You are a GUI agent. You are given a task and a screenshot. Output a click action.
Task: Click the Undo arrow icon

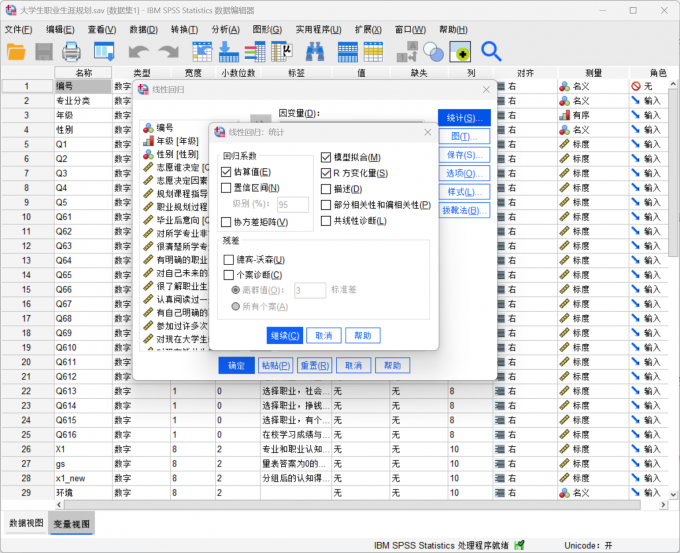point(139,52)
